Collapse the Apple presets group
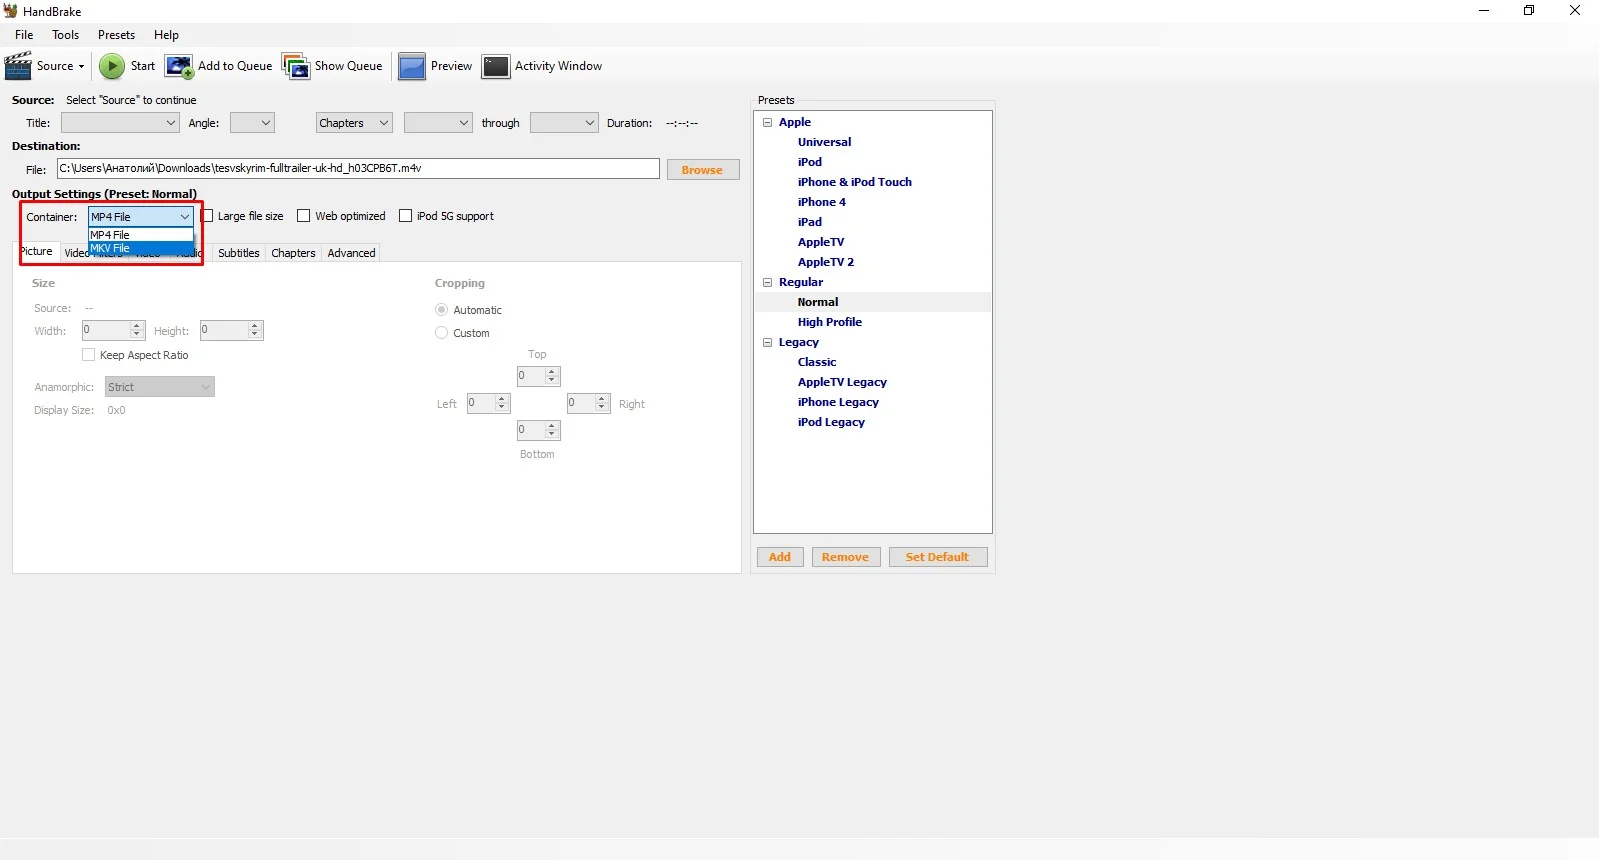 click(x=768, y=122)
